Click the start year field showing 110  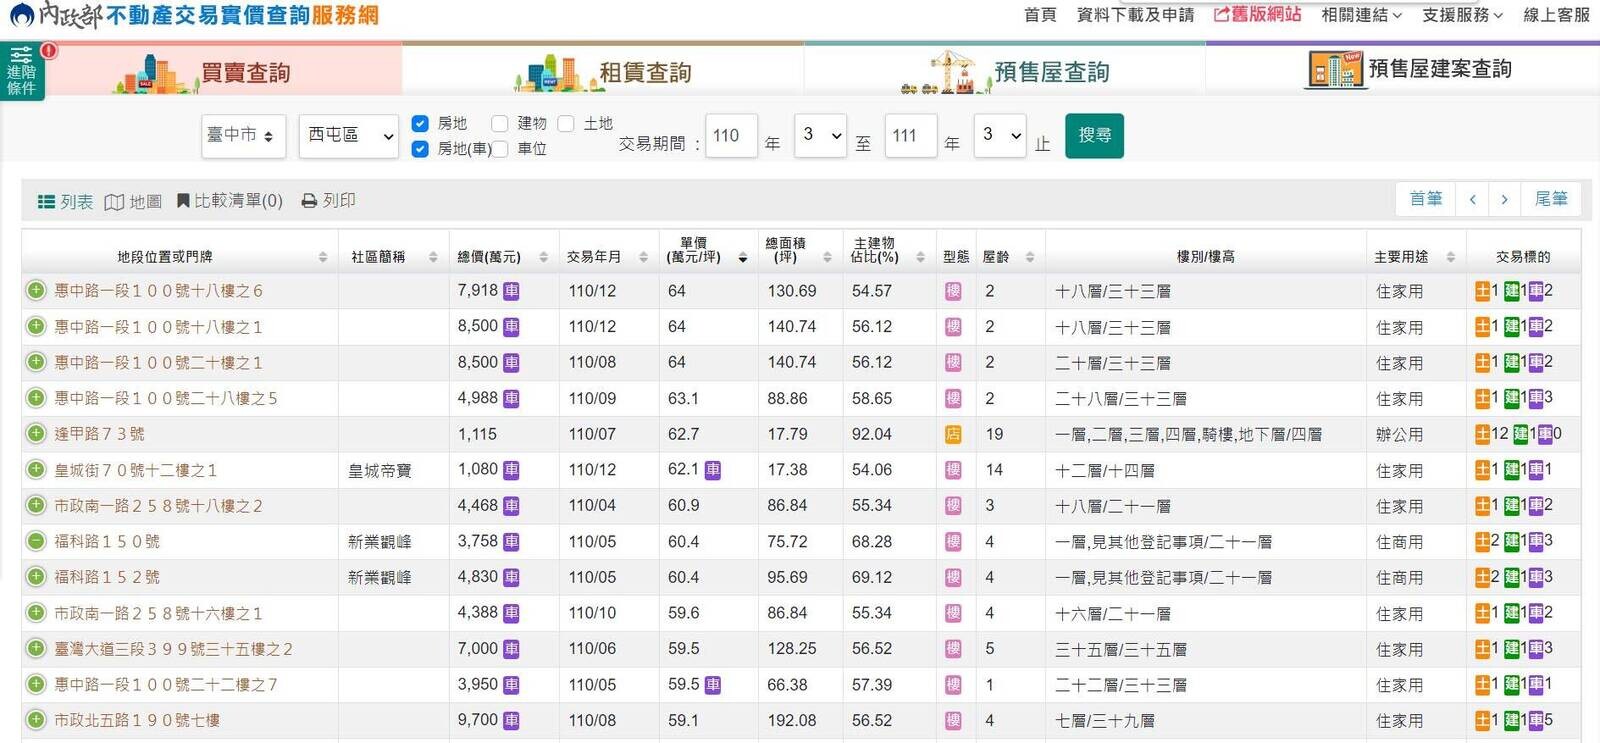(731, 135)
